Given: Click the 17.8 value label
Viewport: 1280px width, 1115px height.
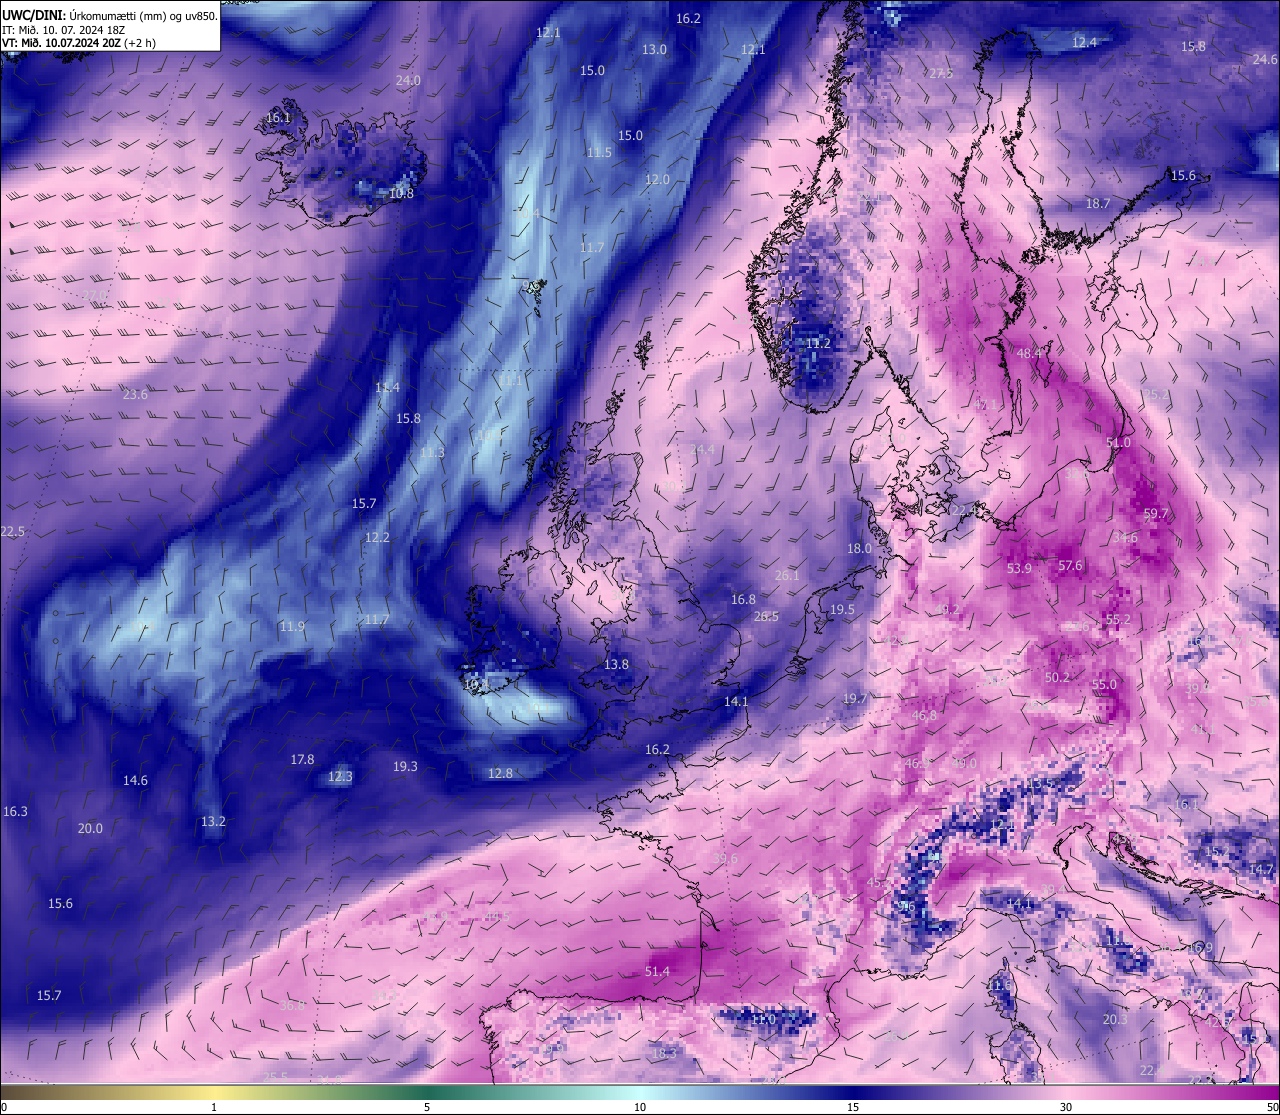Looking at the screenshot, I should click(x=302, y=759).
